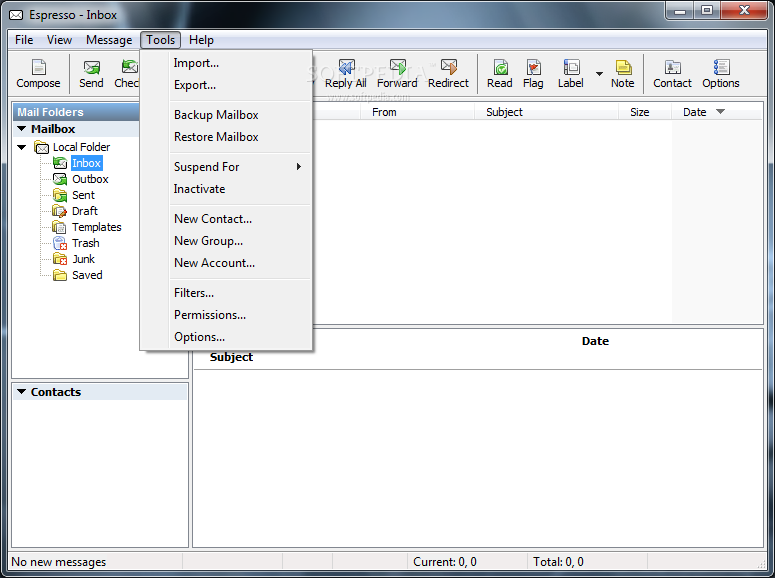Screen dimensions: 775x578
Task: Collapse the Local Folder tree arrow
Action: 21,147
